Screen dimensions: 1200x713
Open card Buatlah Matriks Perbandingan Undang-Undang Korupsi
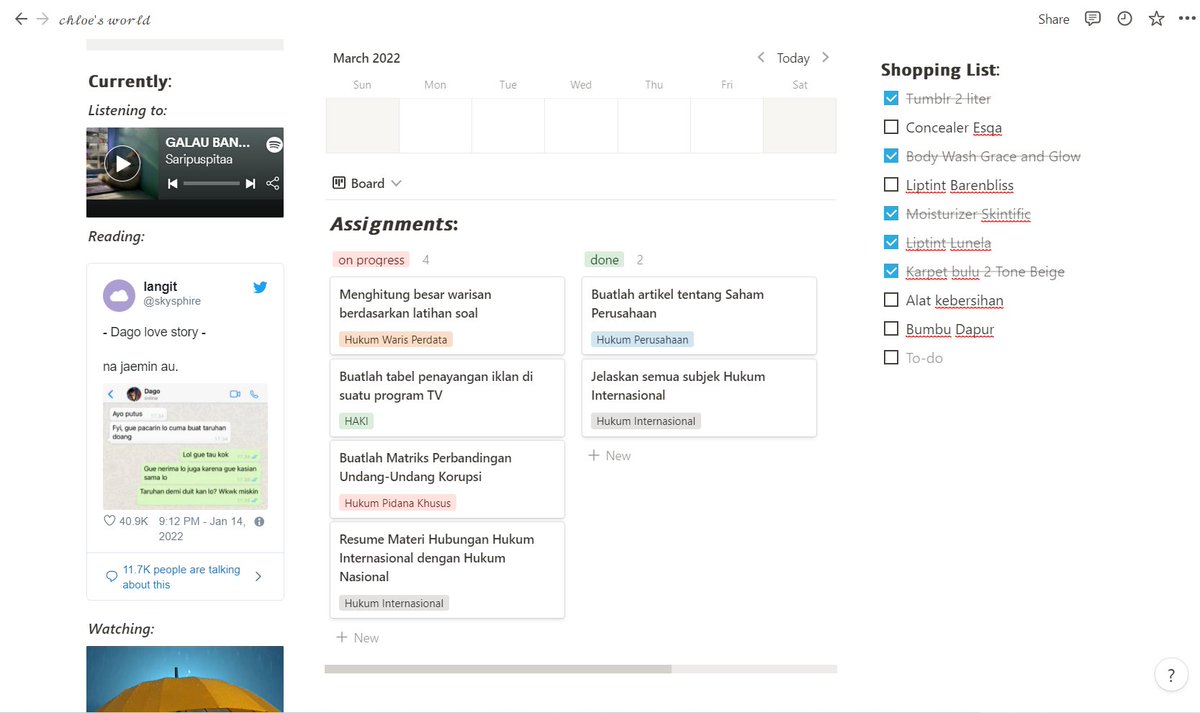(447, 479)
